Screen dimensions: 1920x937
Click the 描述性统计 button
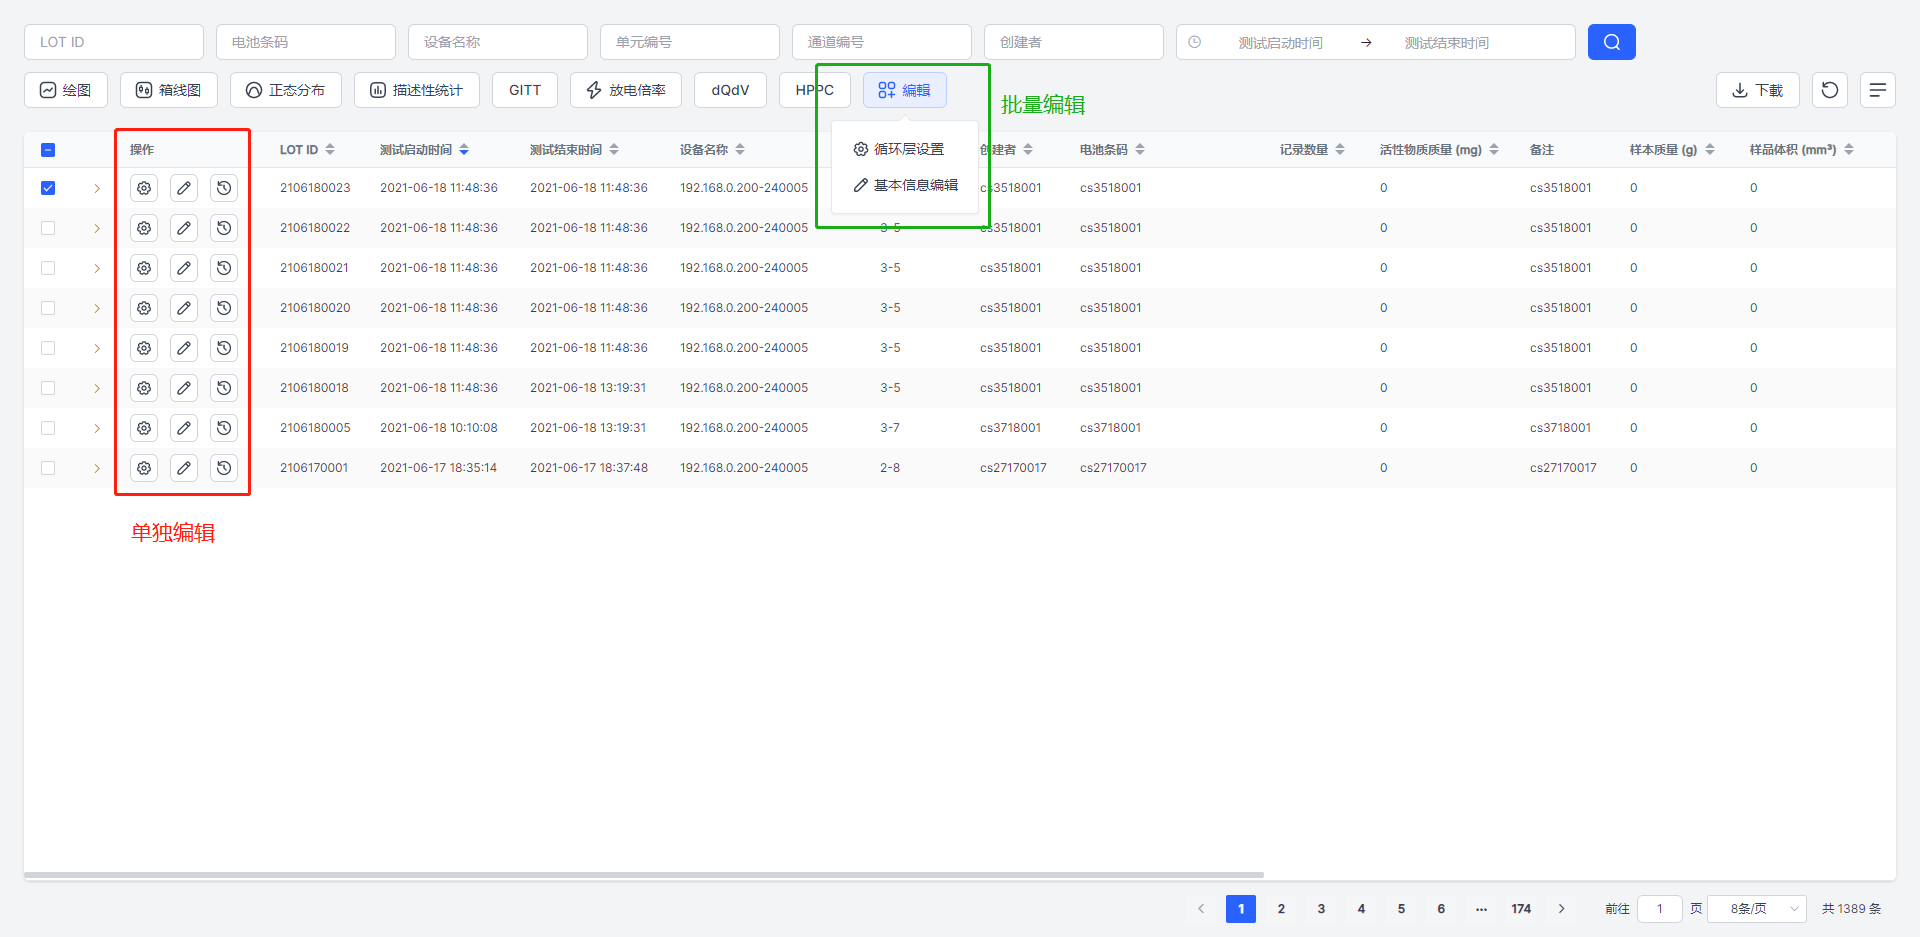(x=416, y=90)
